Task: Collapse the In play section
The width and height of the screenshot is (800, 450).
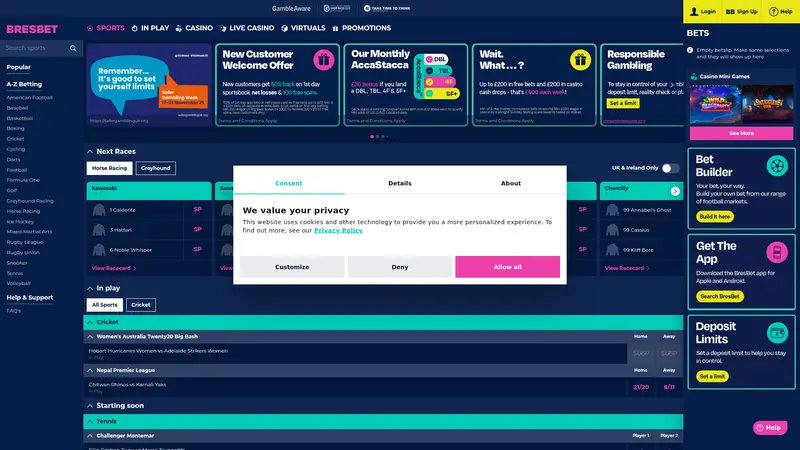Action: (90, 288)
